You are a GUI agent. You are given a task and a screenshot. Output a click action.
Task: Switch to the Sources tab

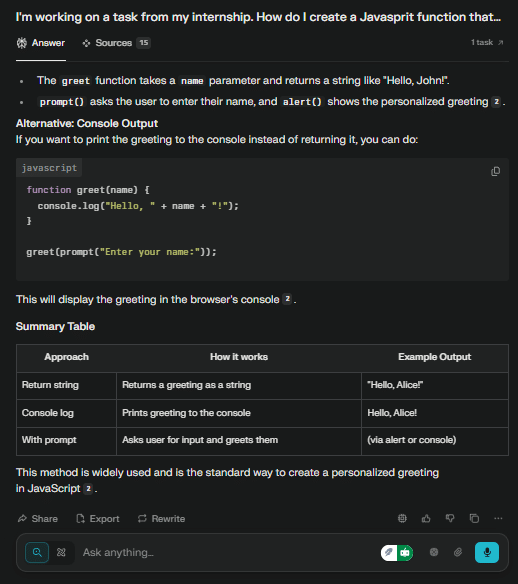click(x=116, y=43)
